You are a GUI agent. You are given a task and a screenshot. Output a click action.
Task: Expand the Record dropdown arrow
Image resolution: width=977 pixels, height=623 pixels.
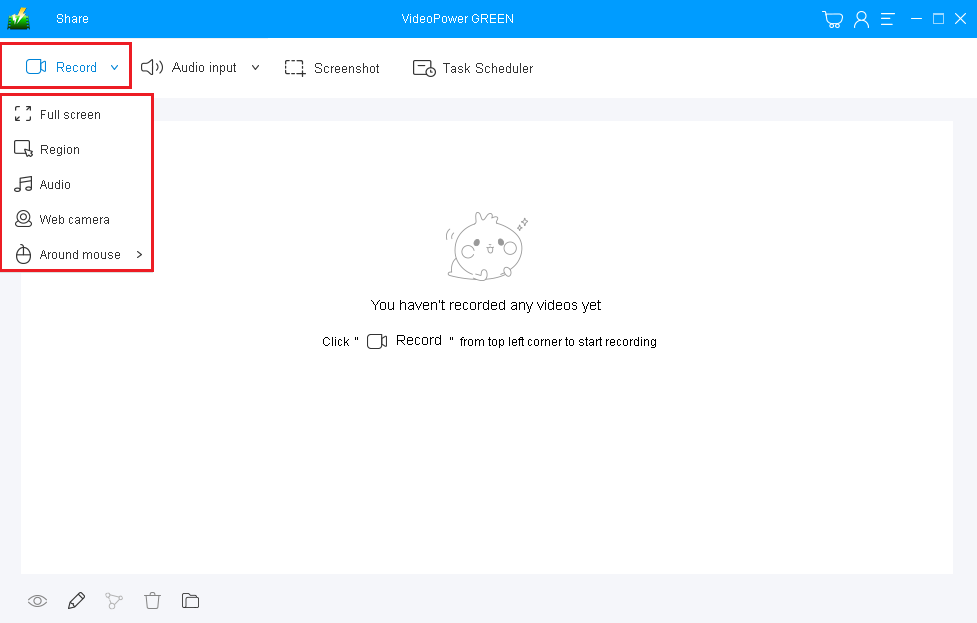tap(114, 66)
